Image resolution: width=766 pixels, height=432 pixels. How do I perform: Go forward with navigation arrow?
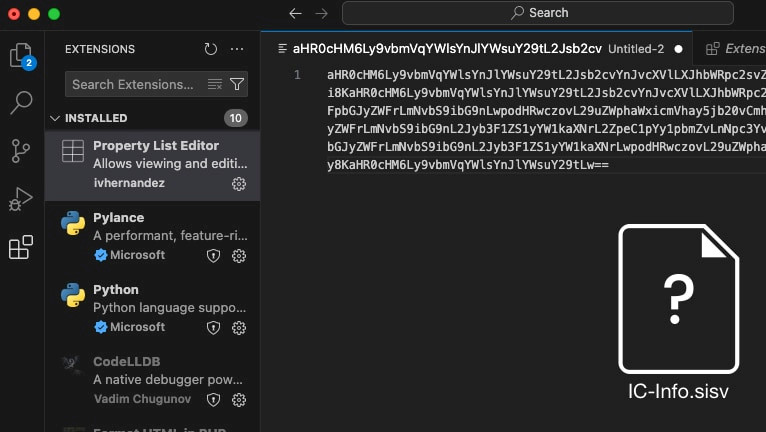click(x=321, y=13)
